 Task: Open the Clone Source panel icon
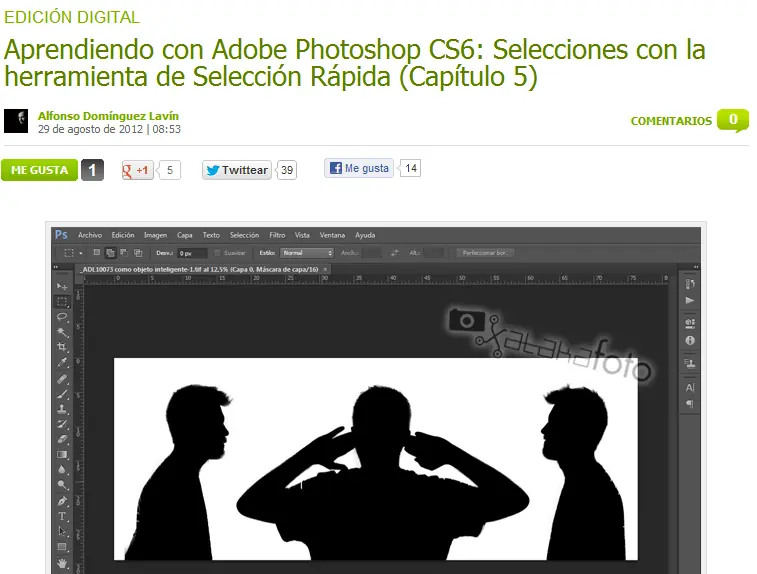coord(690,363)
